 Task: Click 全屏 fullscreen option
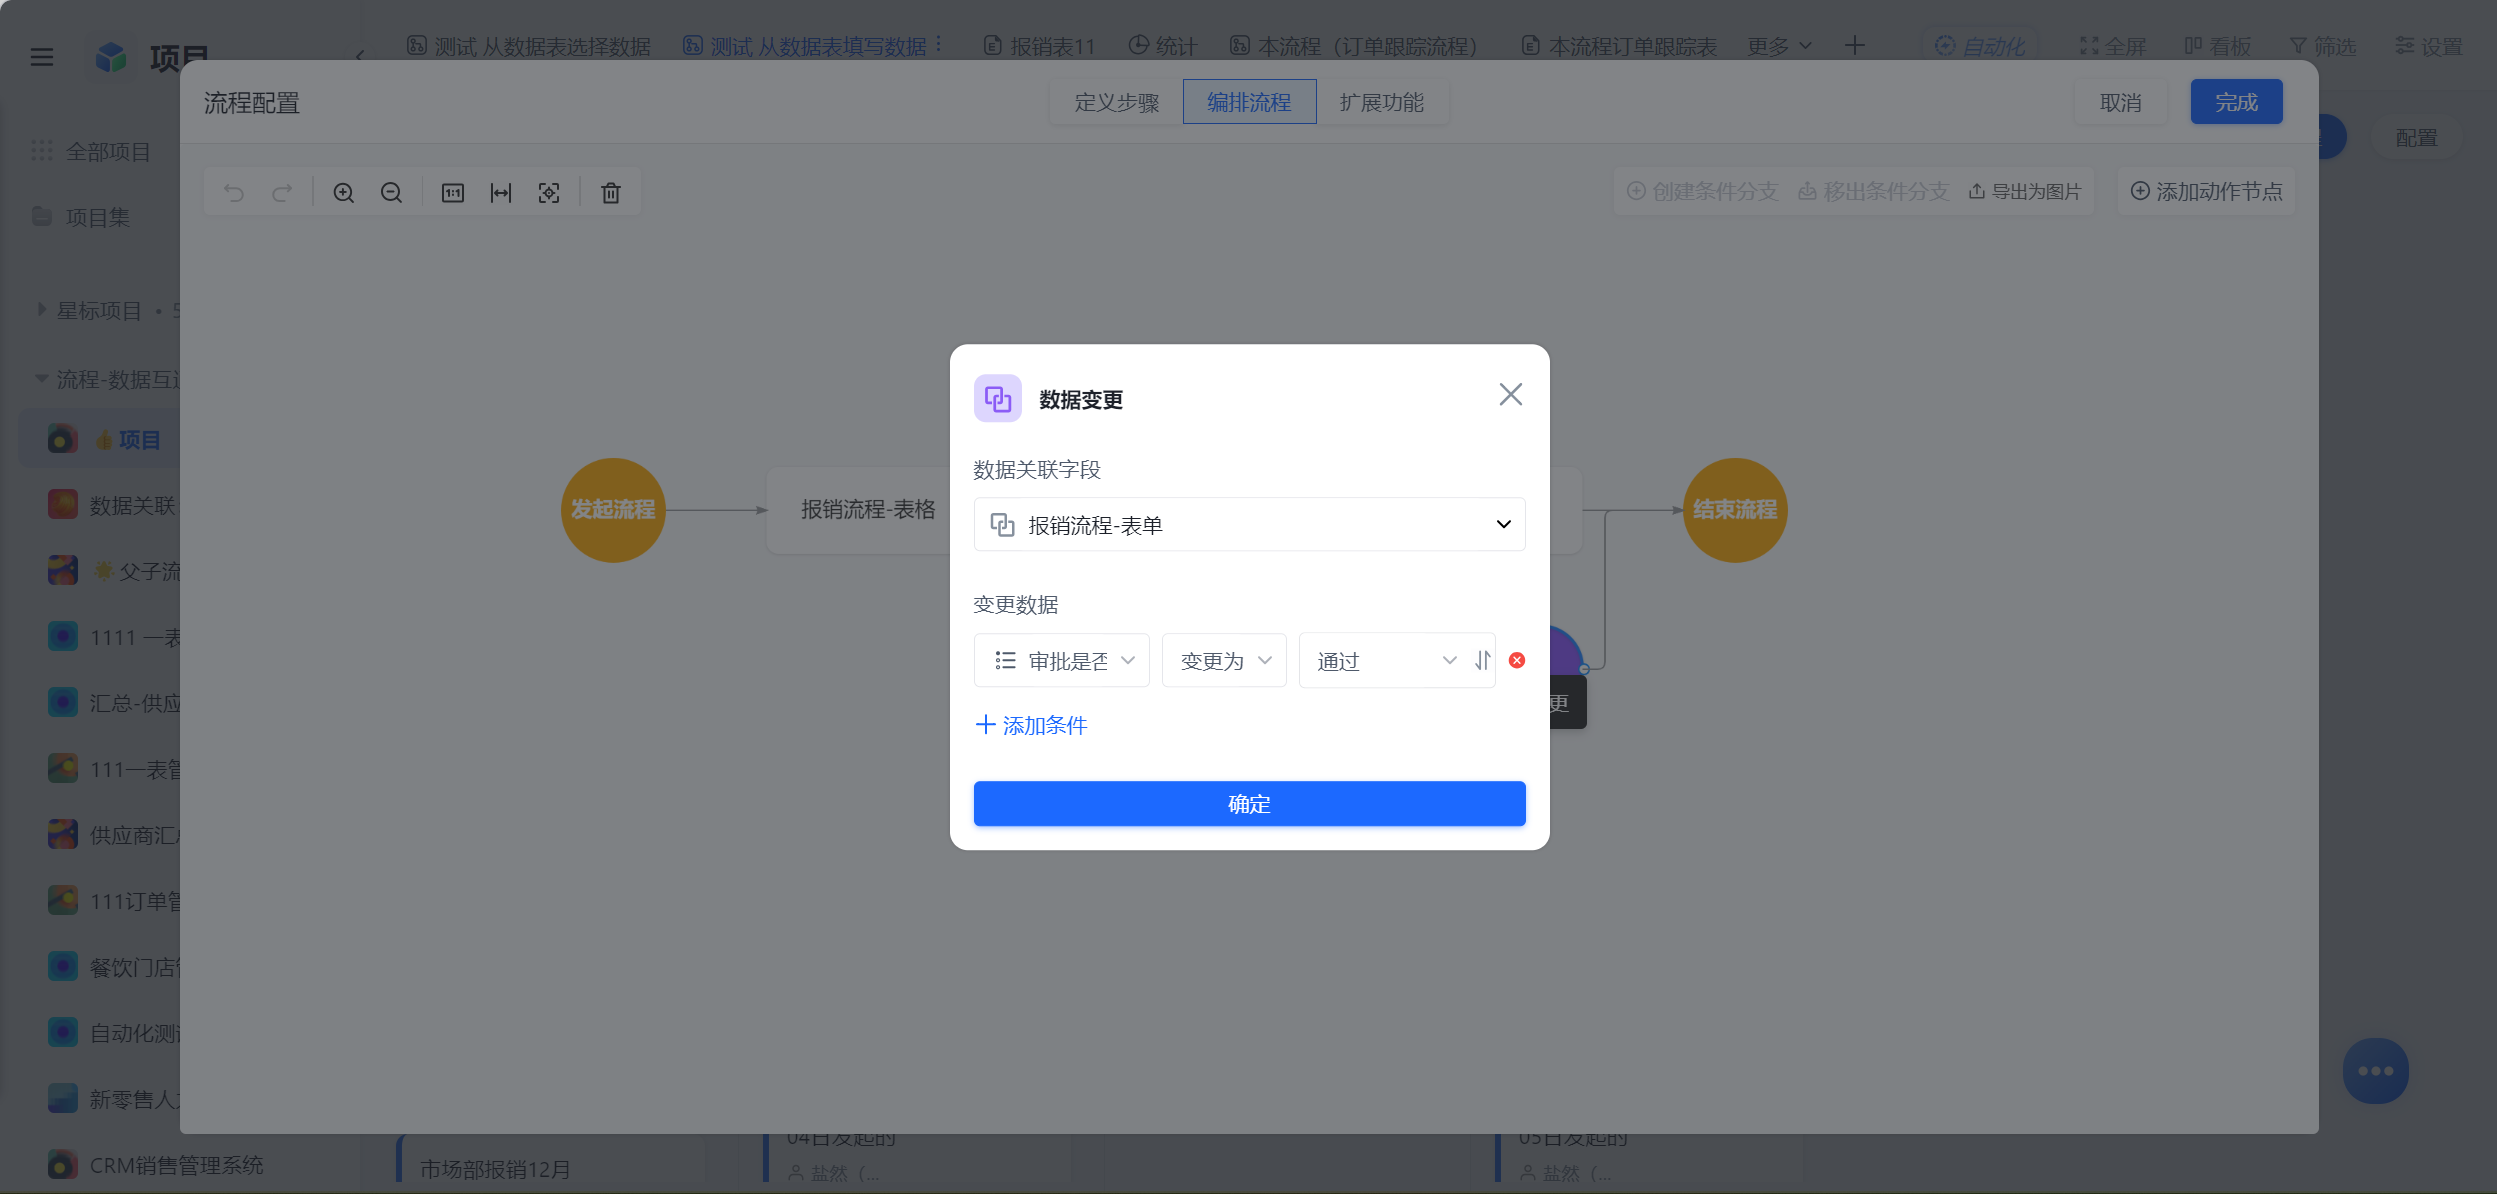(2112, 46)
